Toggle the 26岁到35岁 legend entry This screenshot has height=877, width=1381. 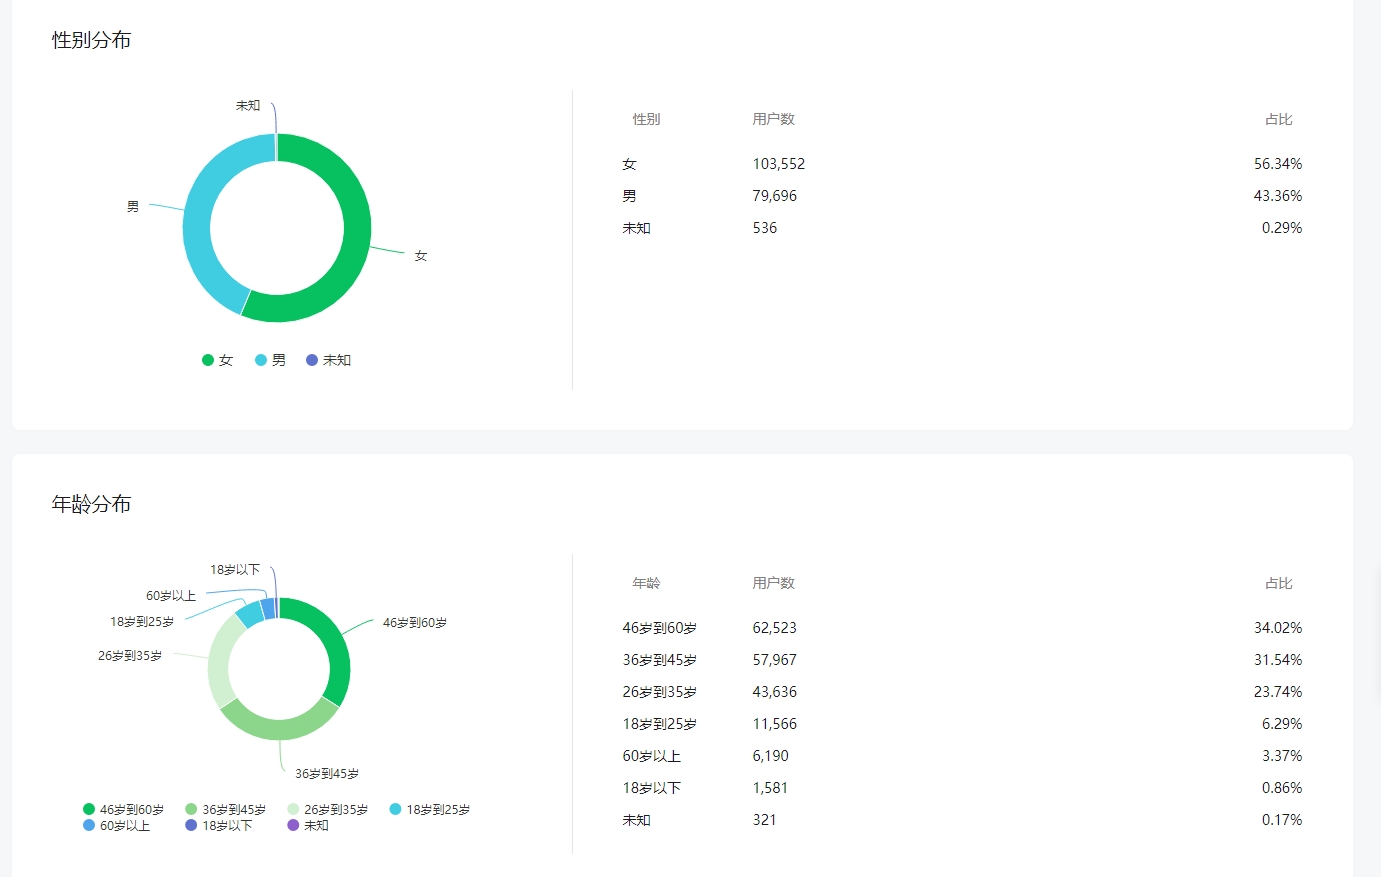tap(327, 809)
